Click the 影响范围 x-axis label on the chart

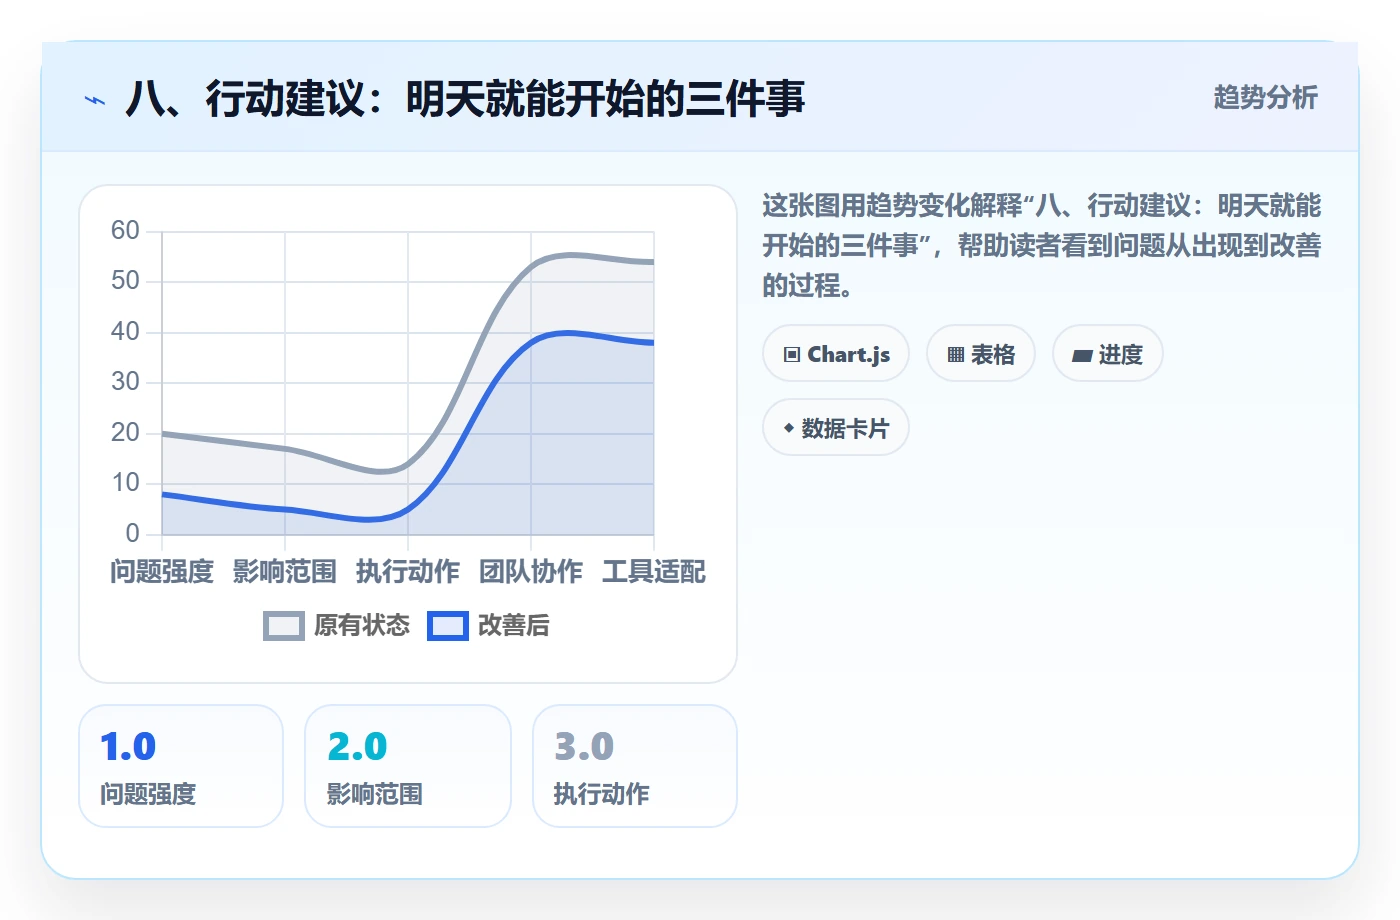tap(285, 572)
